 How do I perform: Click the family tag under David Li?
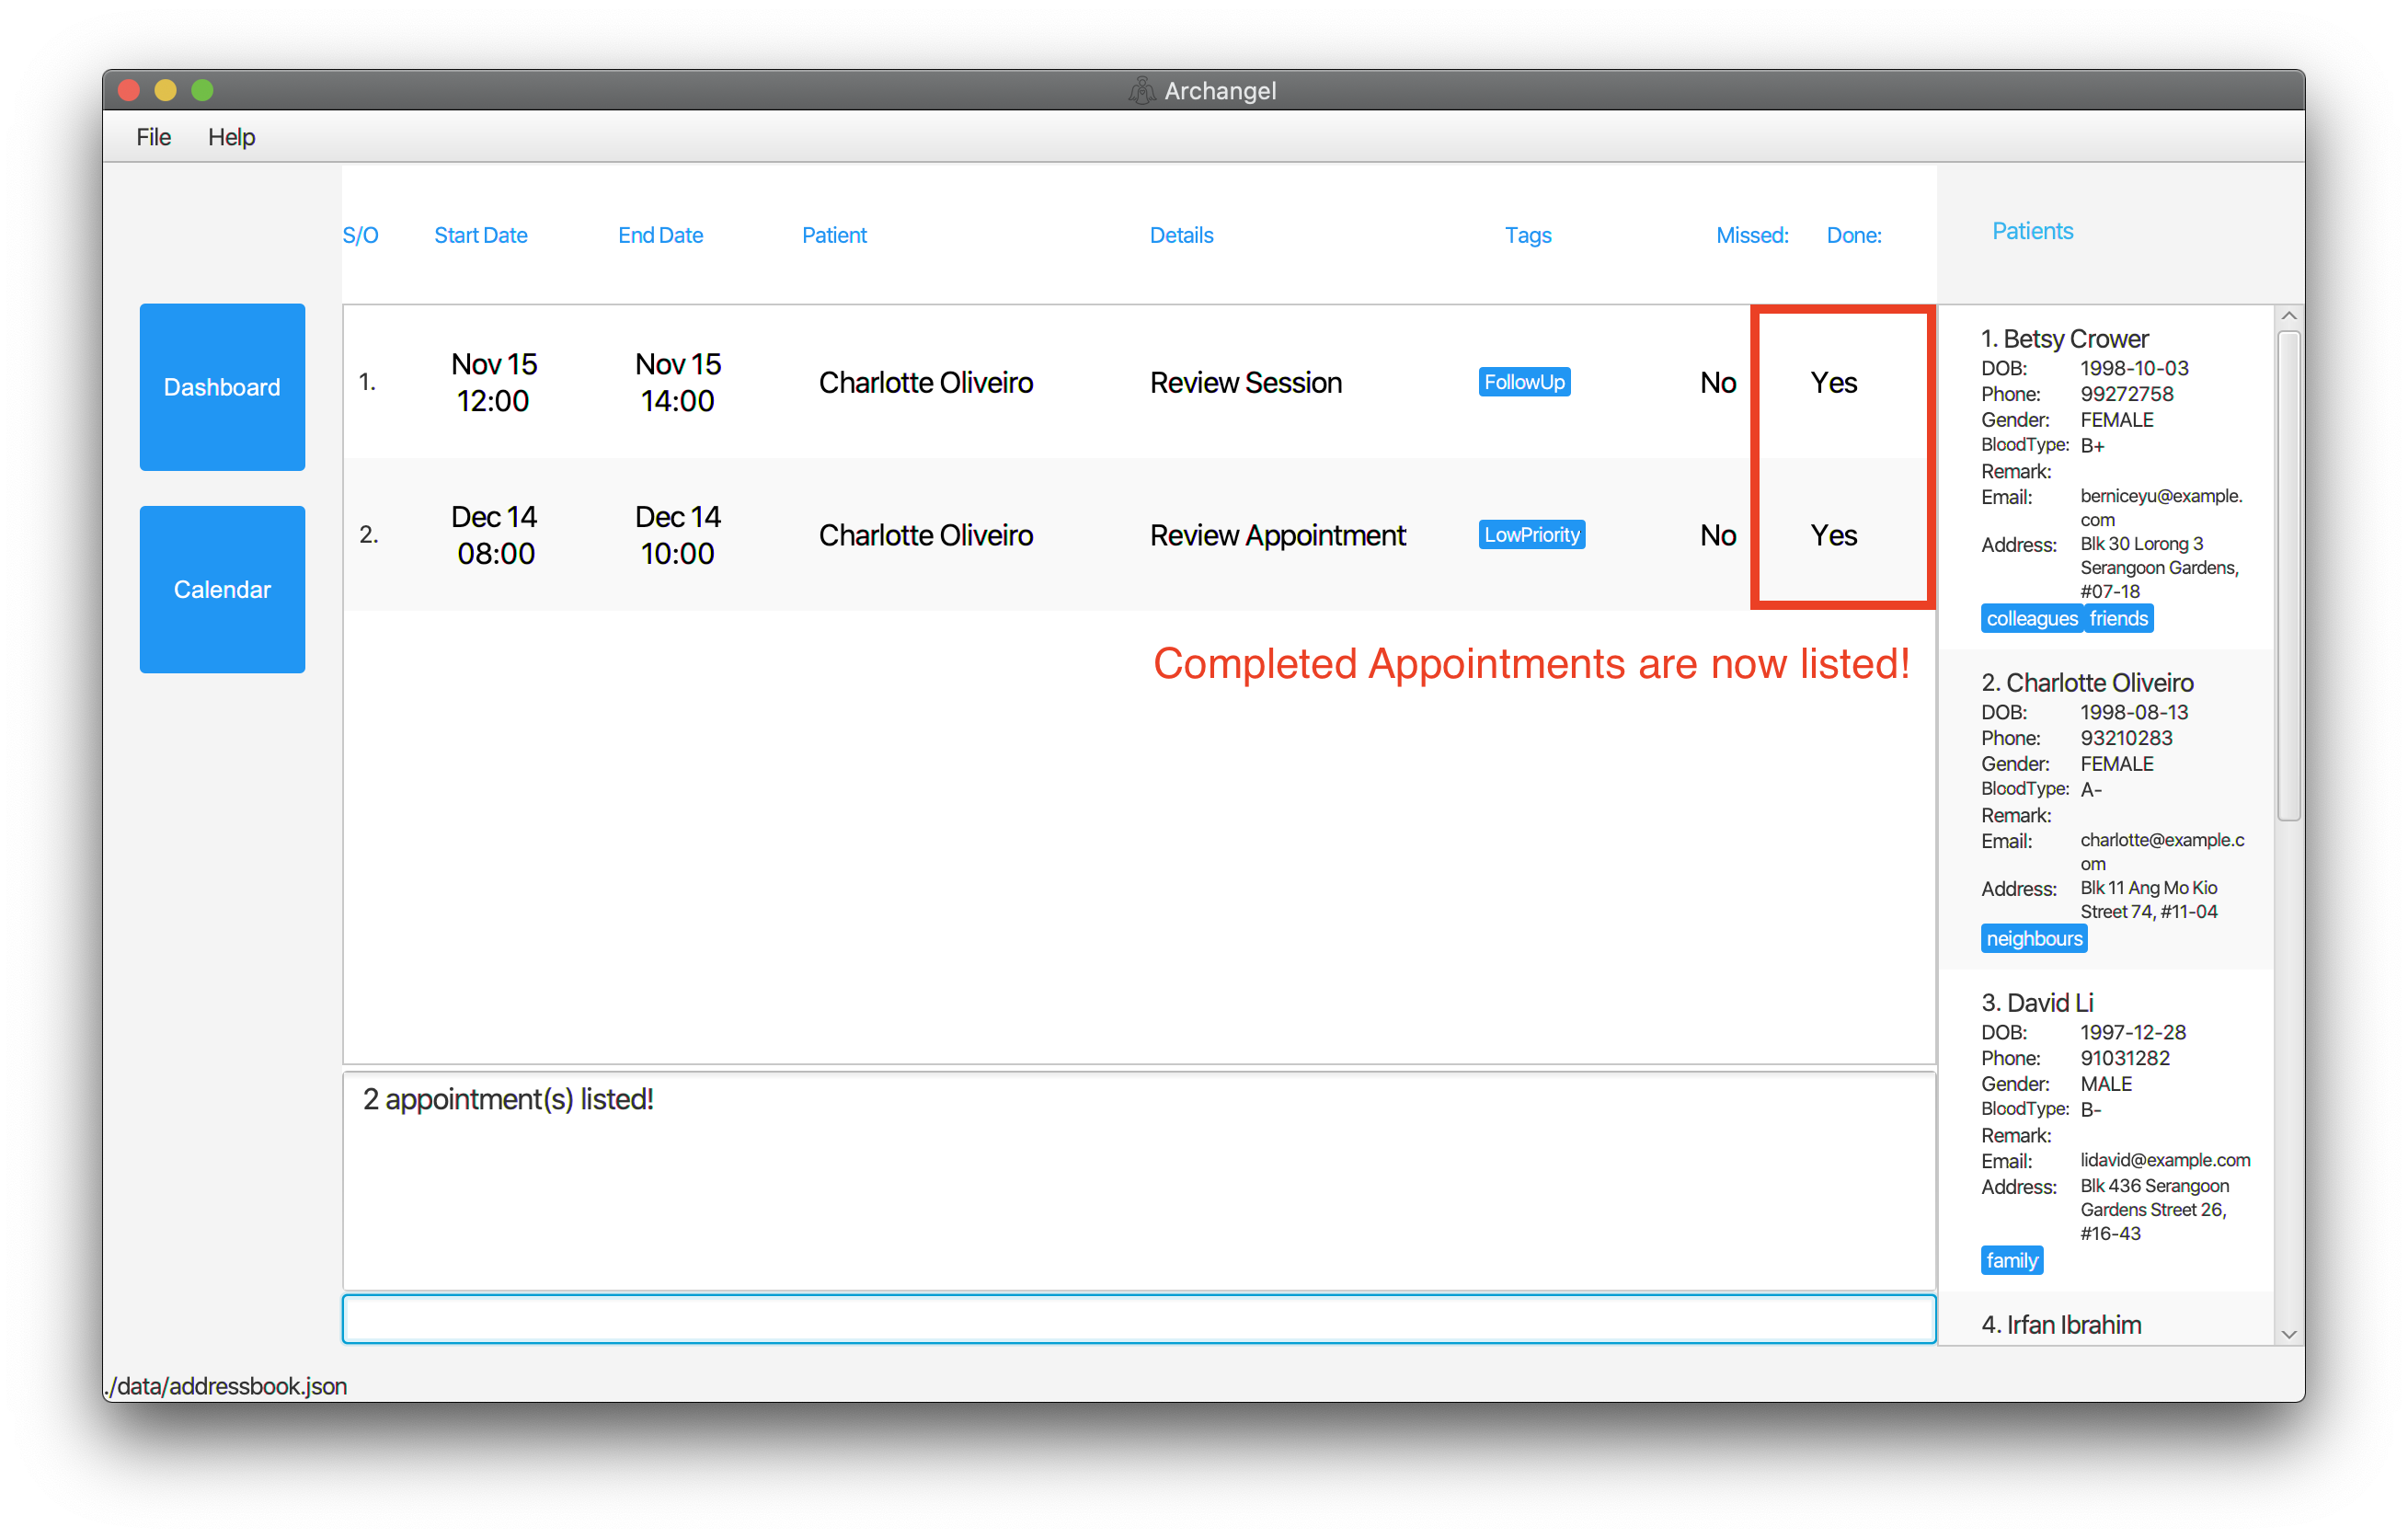click(x=2012, y=1261)
